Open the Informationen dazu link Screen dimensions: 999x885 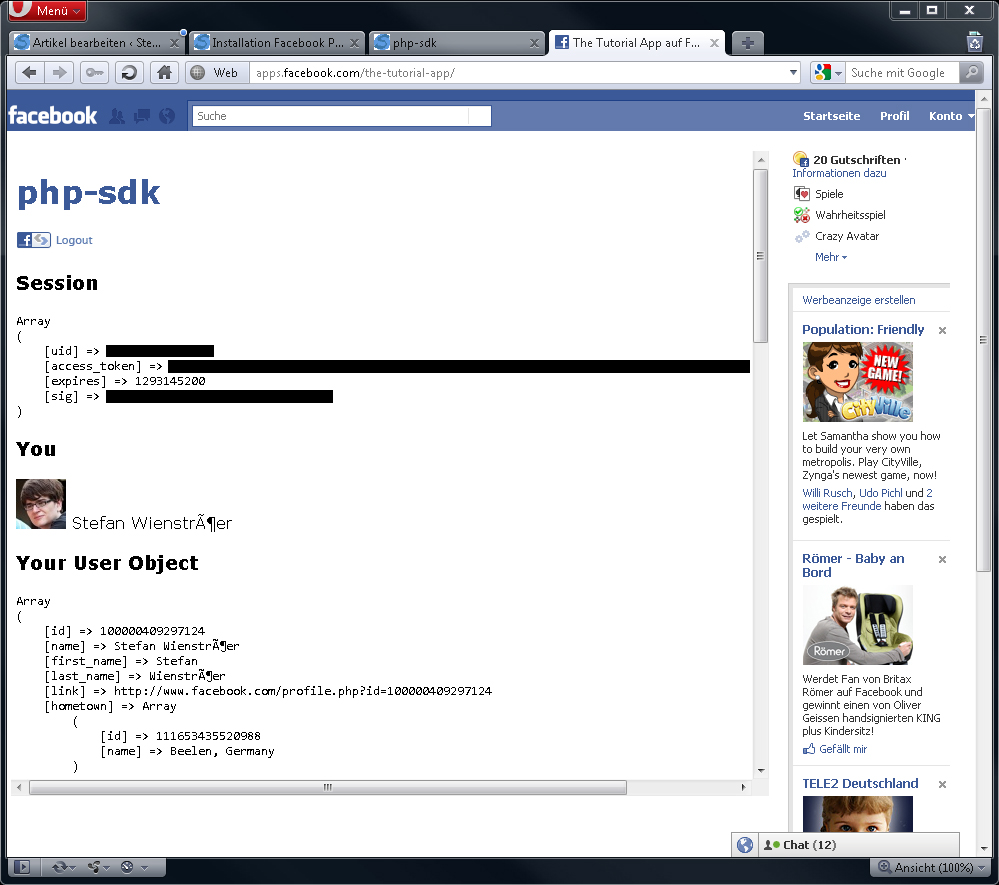(x=839, y=173)
